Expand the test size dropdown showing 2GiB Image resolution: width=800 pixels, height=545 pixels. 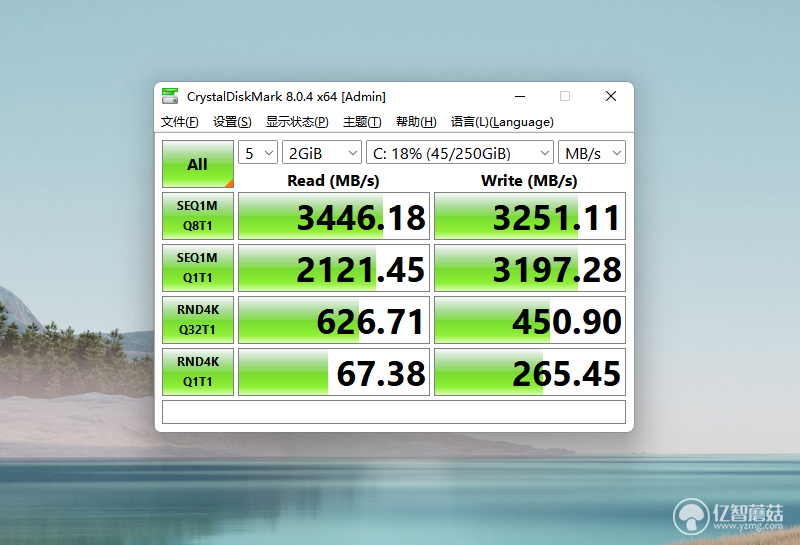coord(322,153)
